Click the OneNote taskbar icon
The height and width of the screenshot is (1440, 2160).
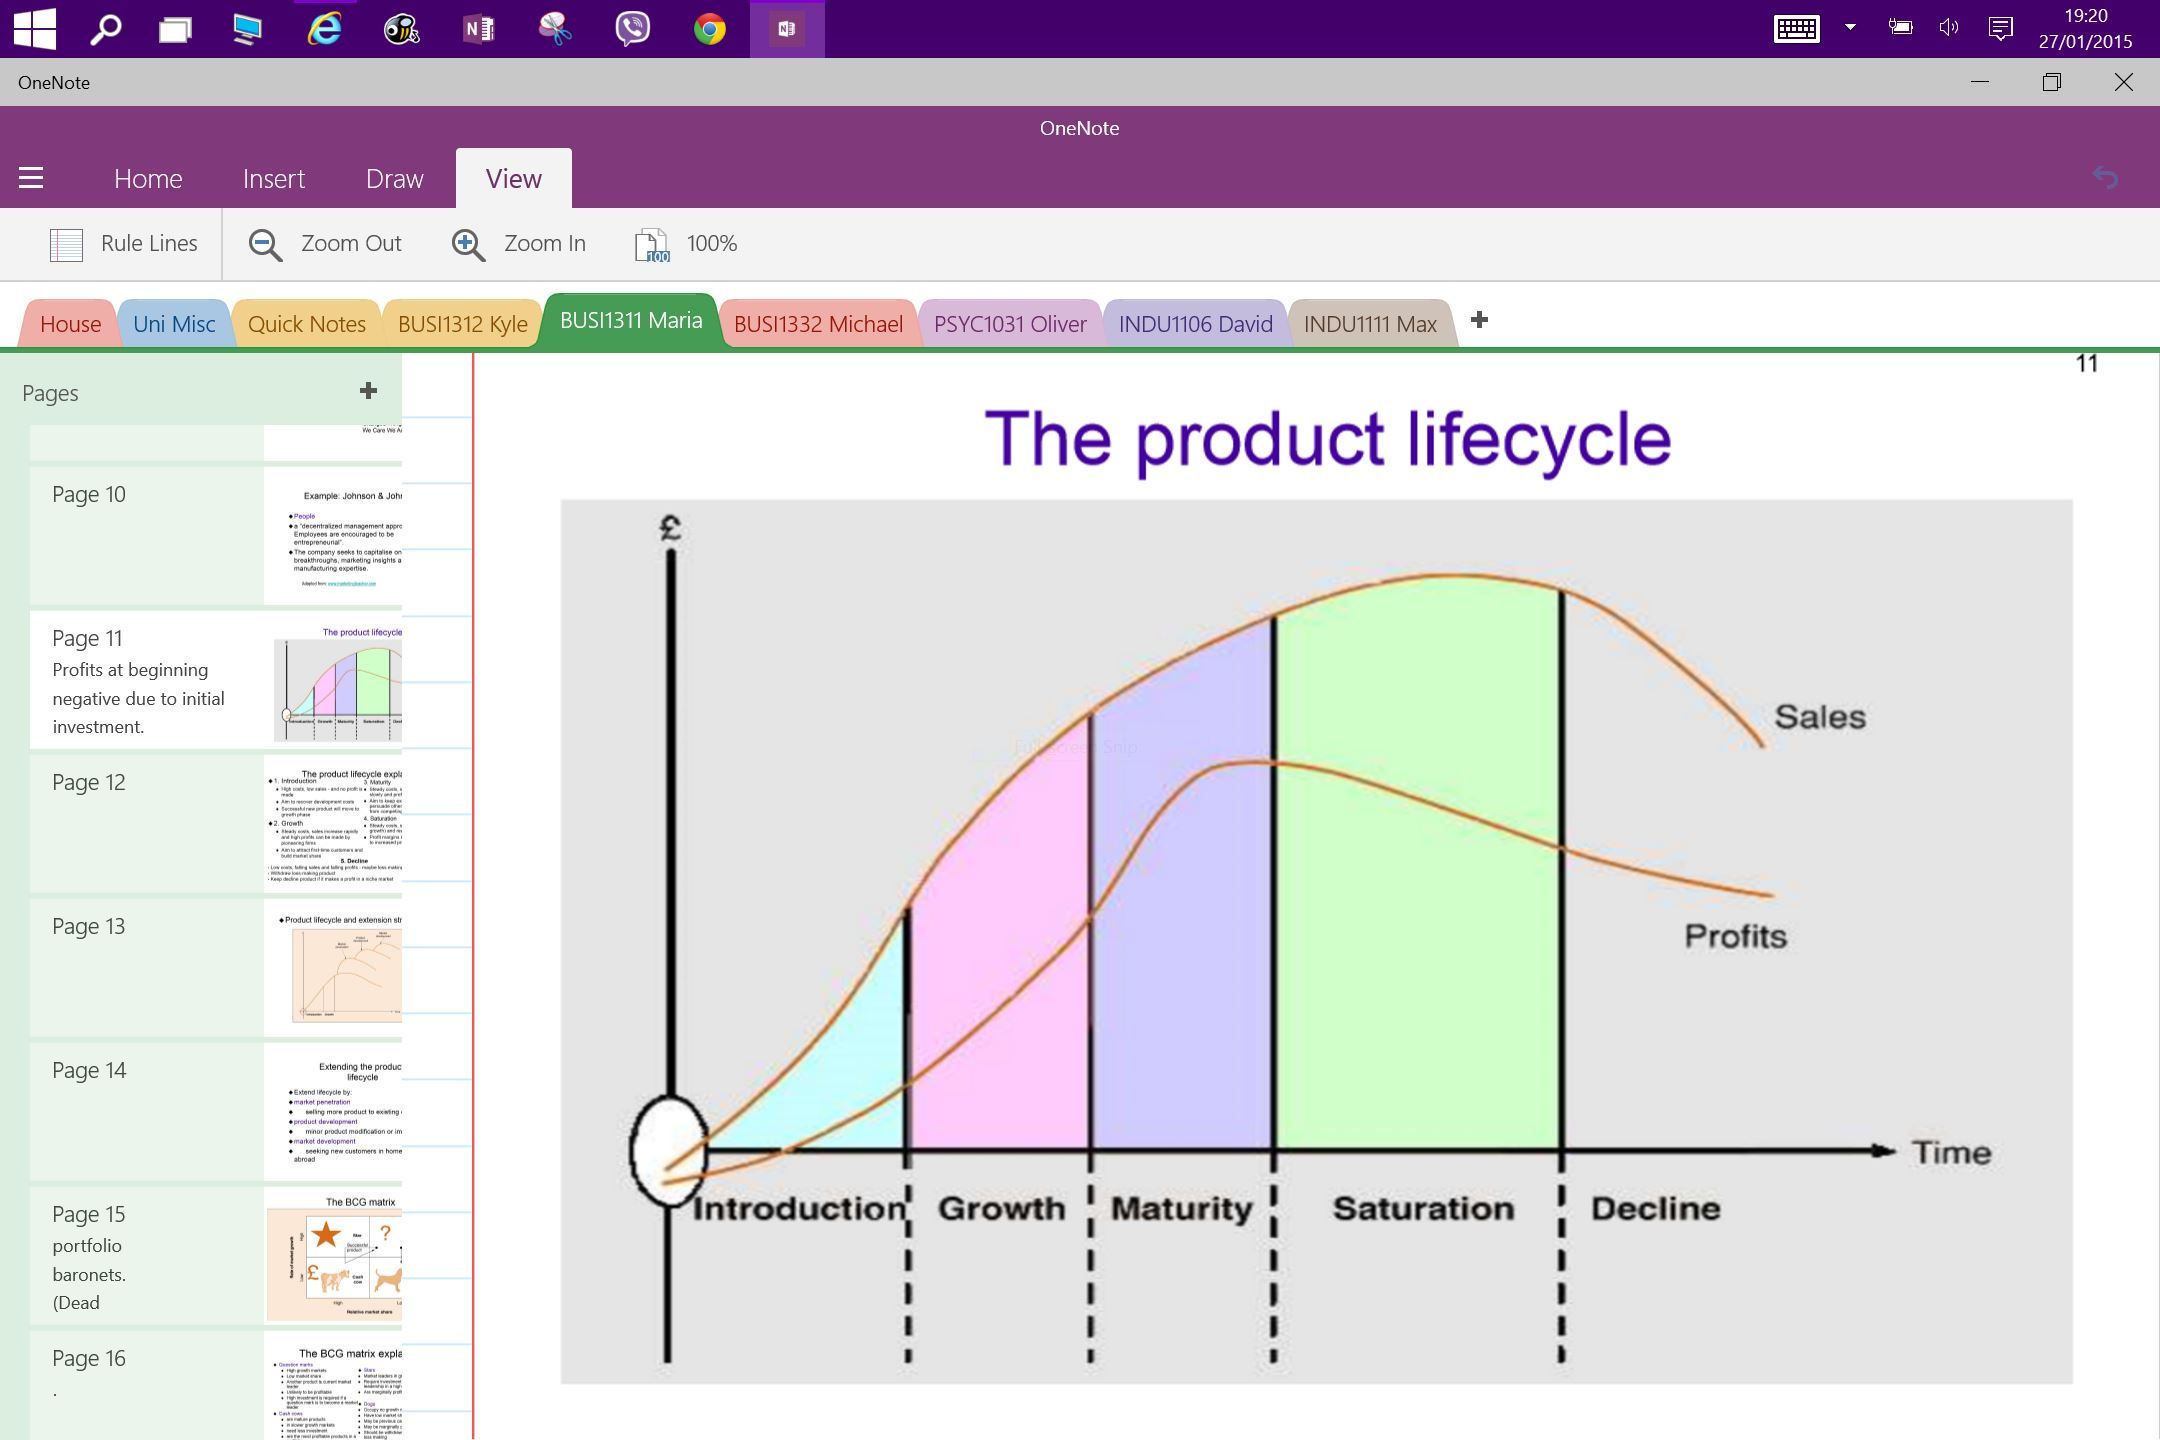click(788, 27)
